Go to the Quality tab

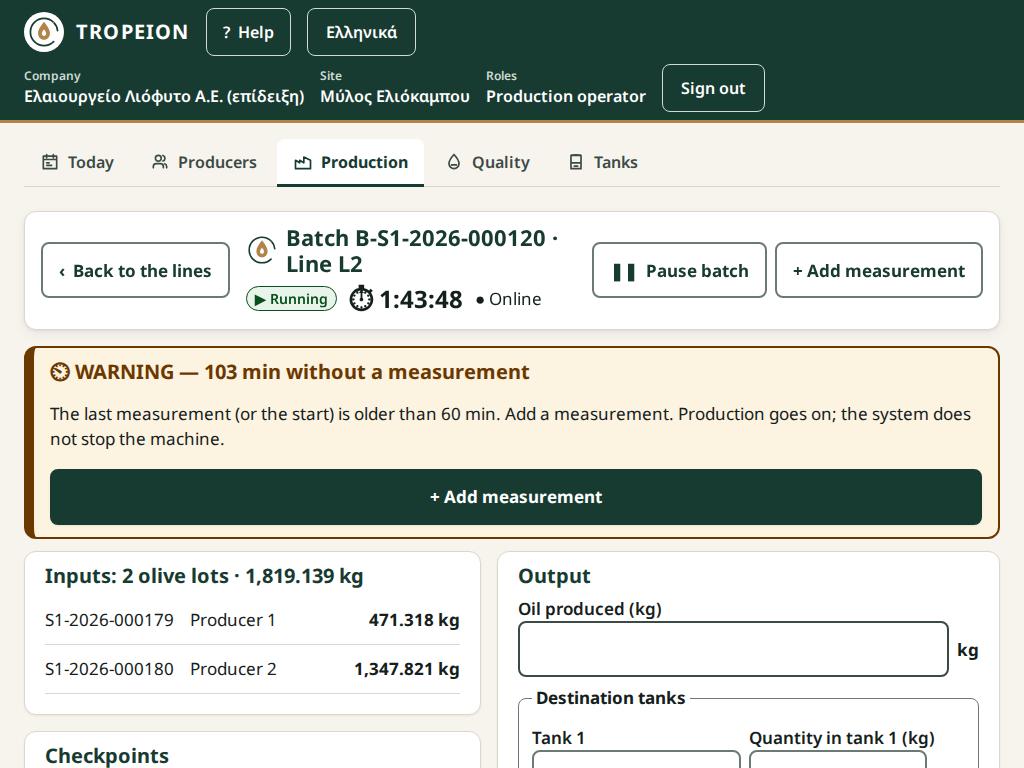point(488,163)
